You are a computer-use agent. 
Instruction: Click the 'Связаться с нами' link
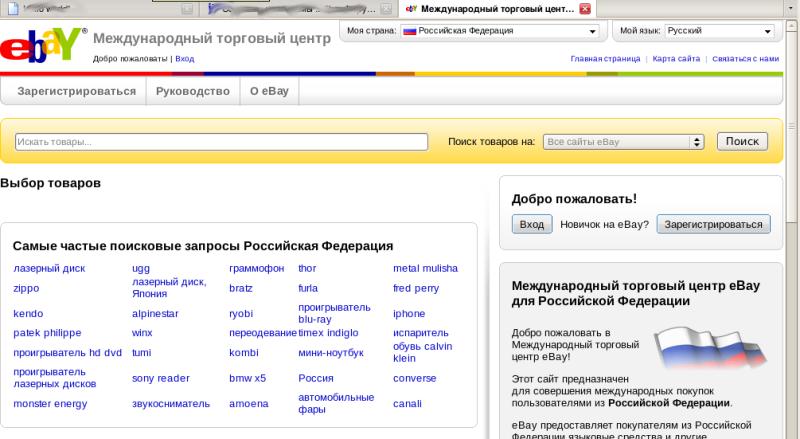[x=746, y=59]
